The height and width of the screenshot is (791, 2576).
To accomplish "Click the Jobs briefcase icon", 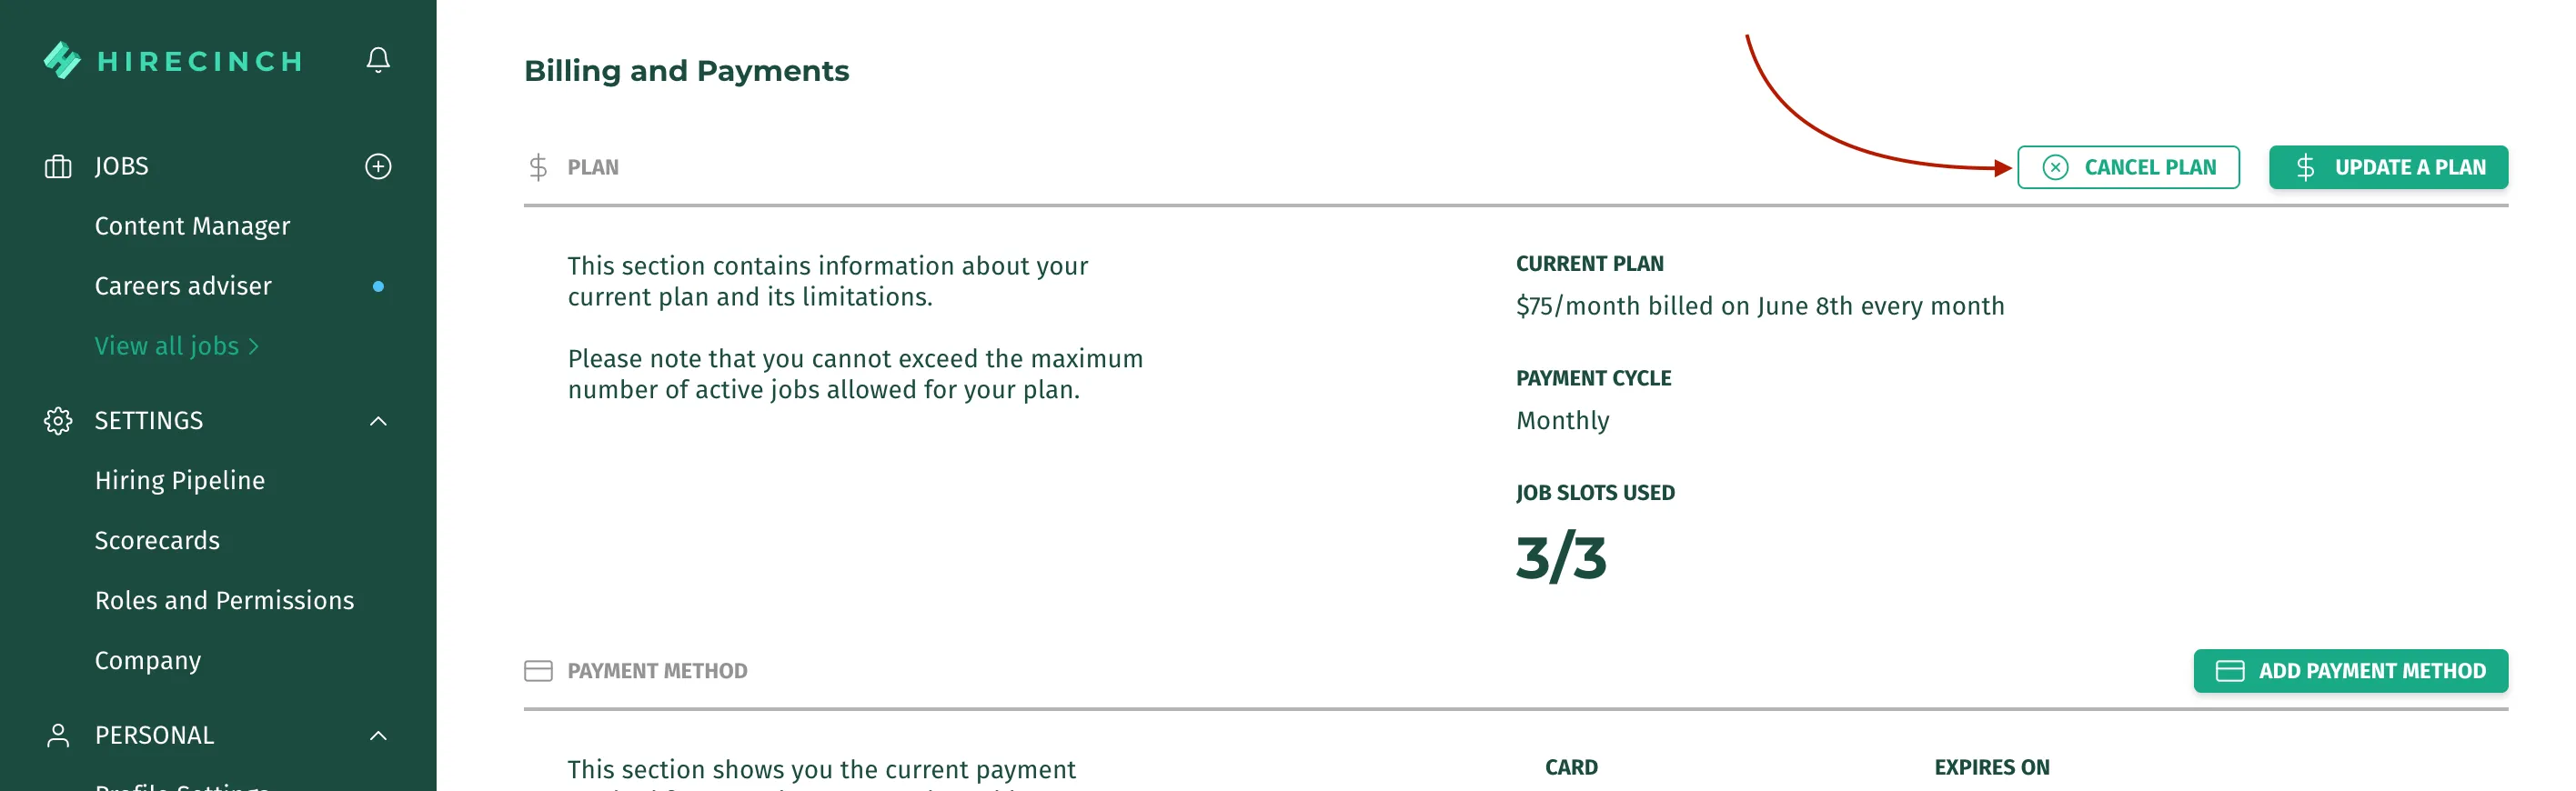I will [x=58, y=166].
